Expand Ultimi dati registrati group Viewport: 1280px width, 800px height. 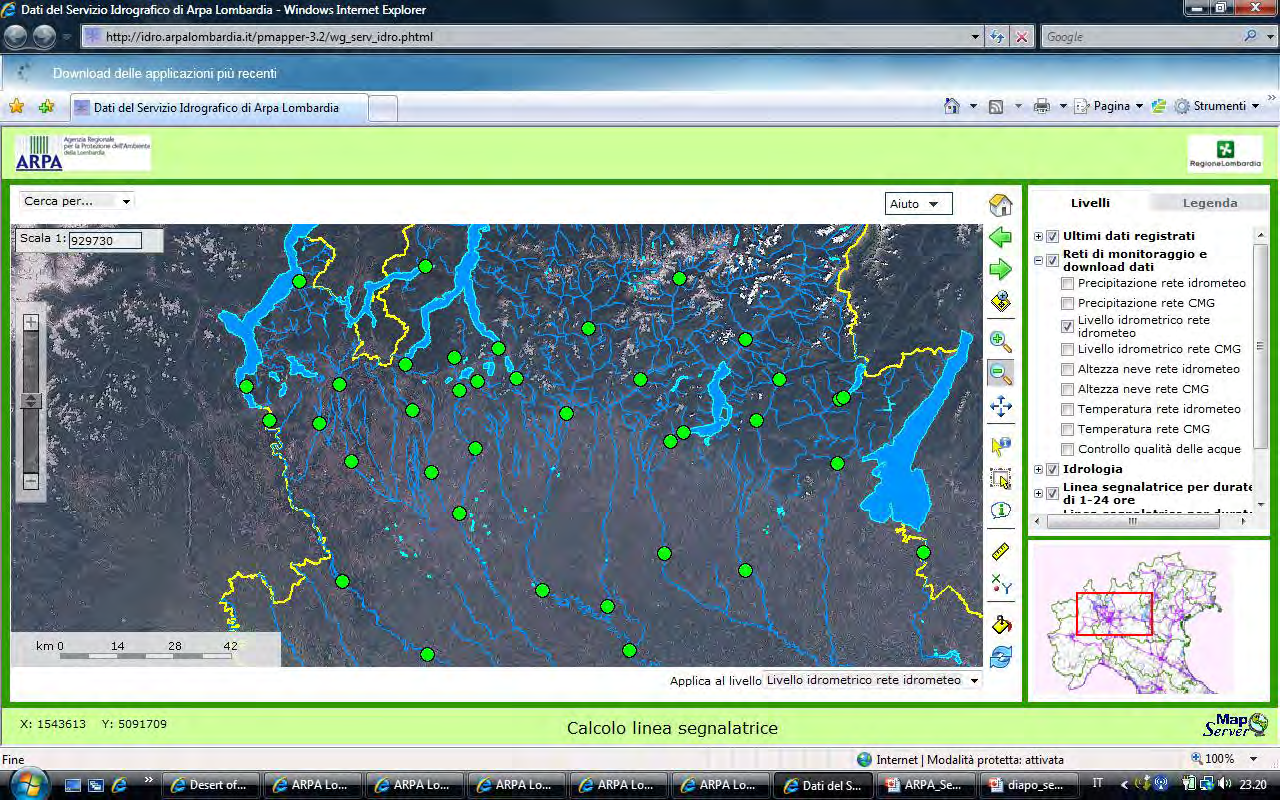click(x=1038, y=237)
